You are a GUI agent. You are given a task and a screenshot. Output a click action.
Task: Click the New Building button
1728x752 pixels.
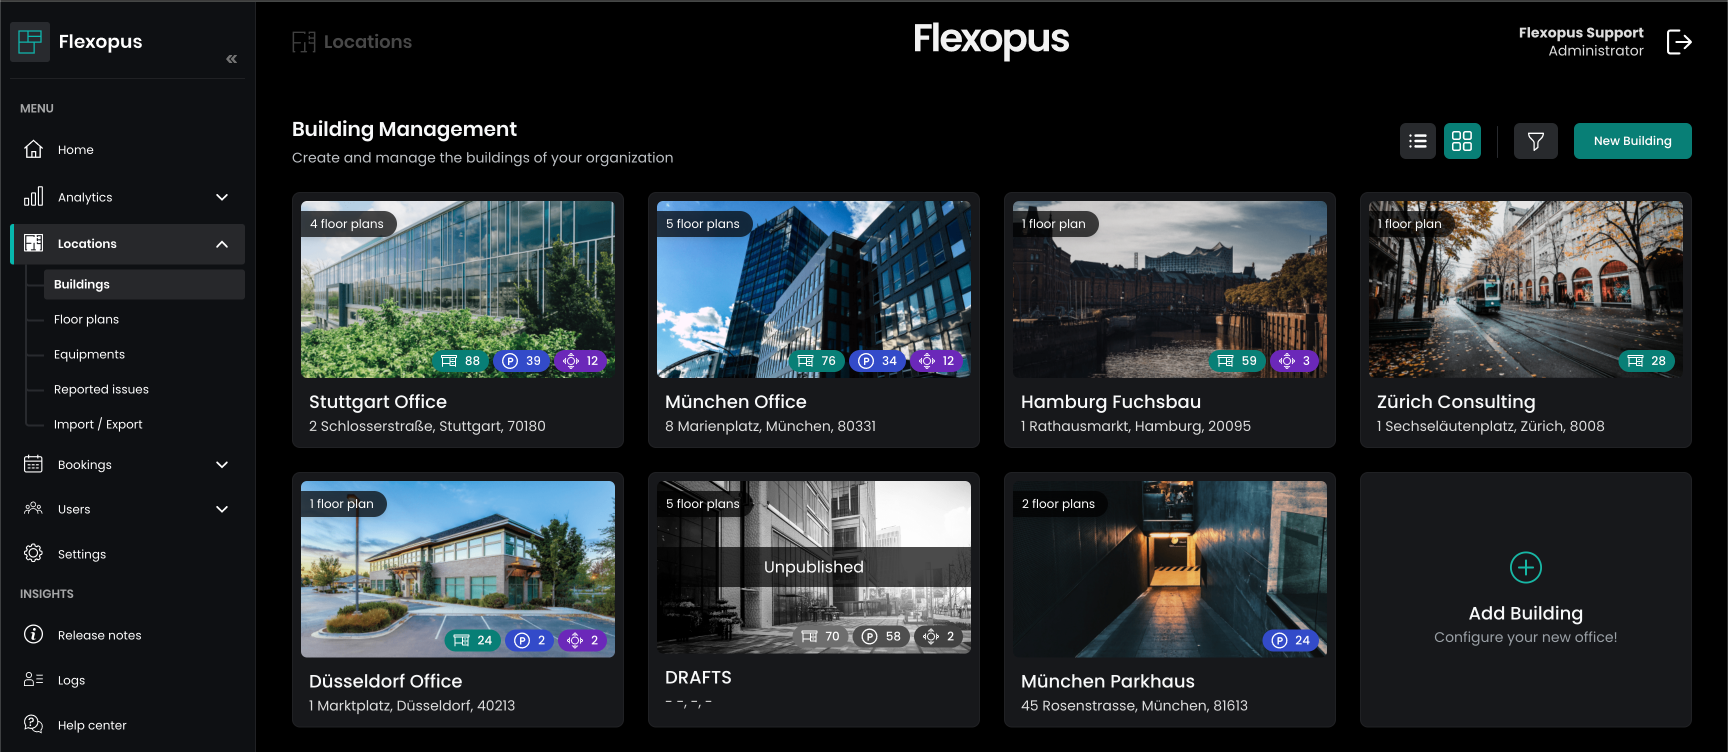tap(1632, 141)
